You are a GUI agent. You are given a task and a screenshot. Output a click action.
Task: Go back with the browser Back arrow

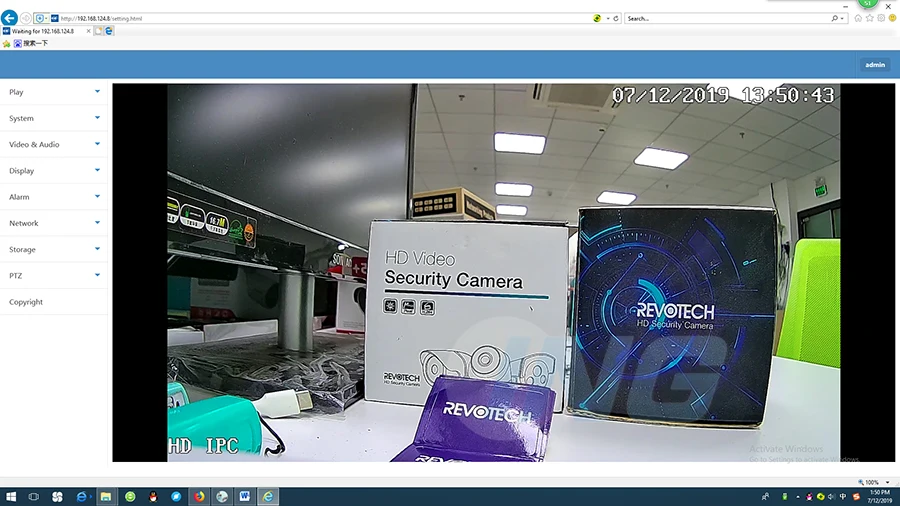(9, 18)
